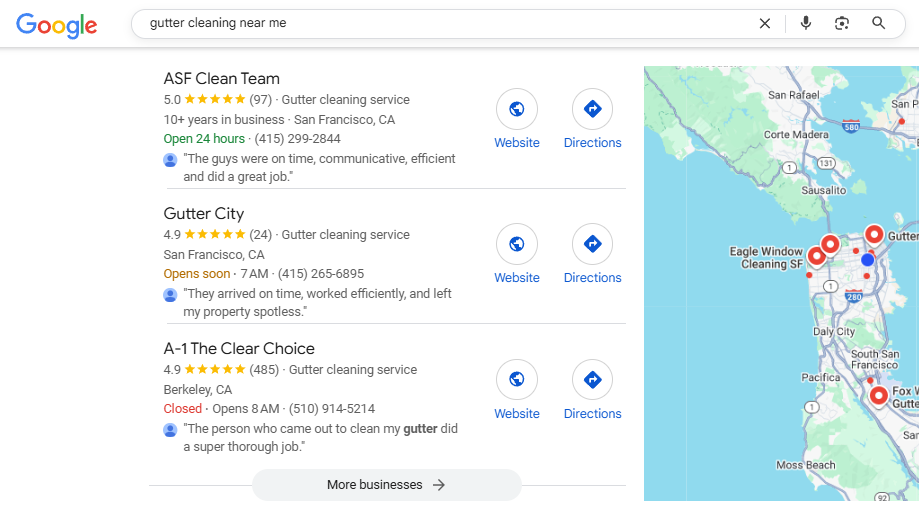This screenshot has height=523, width=919.
Task: Open the Gutter City business listing
Action: 204,214
